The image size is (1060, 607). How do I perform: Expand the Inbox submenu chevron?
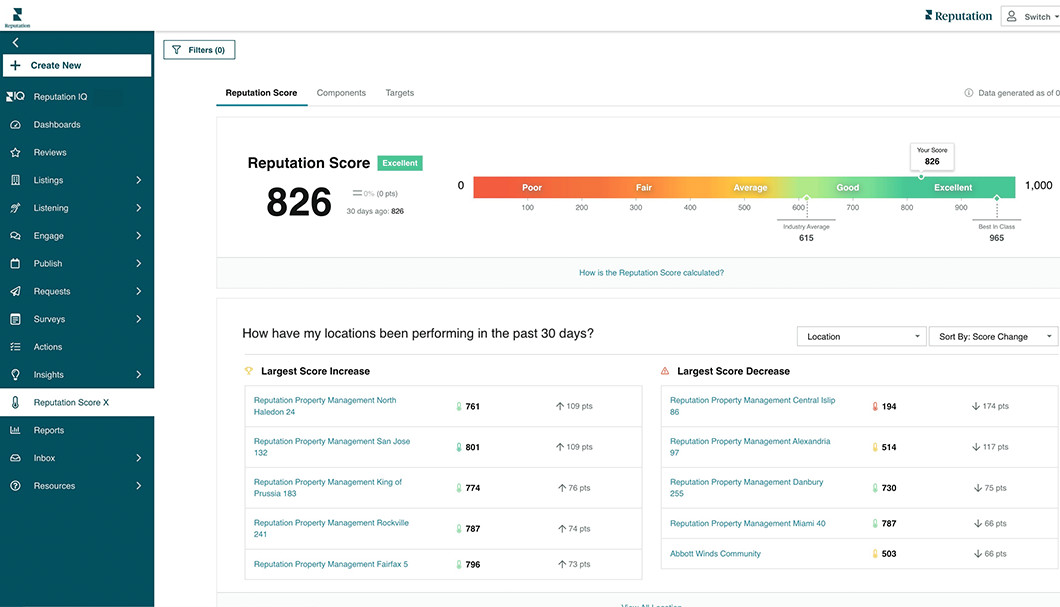[x=139, y=458]
